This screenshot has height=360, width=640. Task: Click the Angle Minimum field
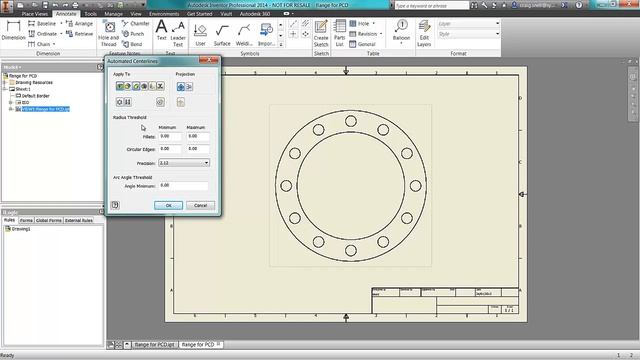click(183, 186)
